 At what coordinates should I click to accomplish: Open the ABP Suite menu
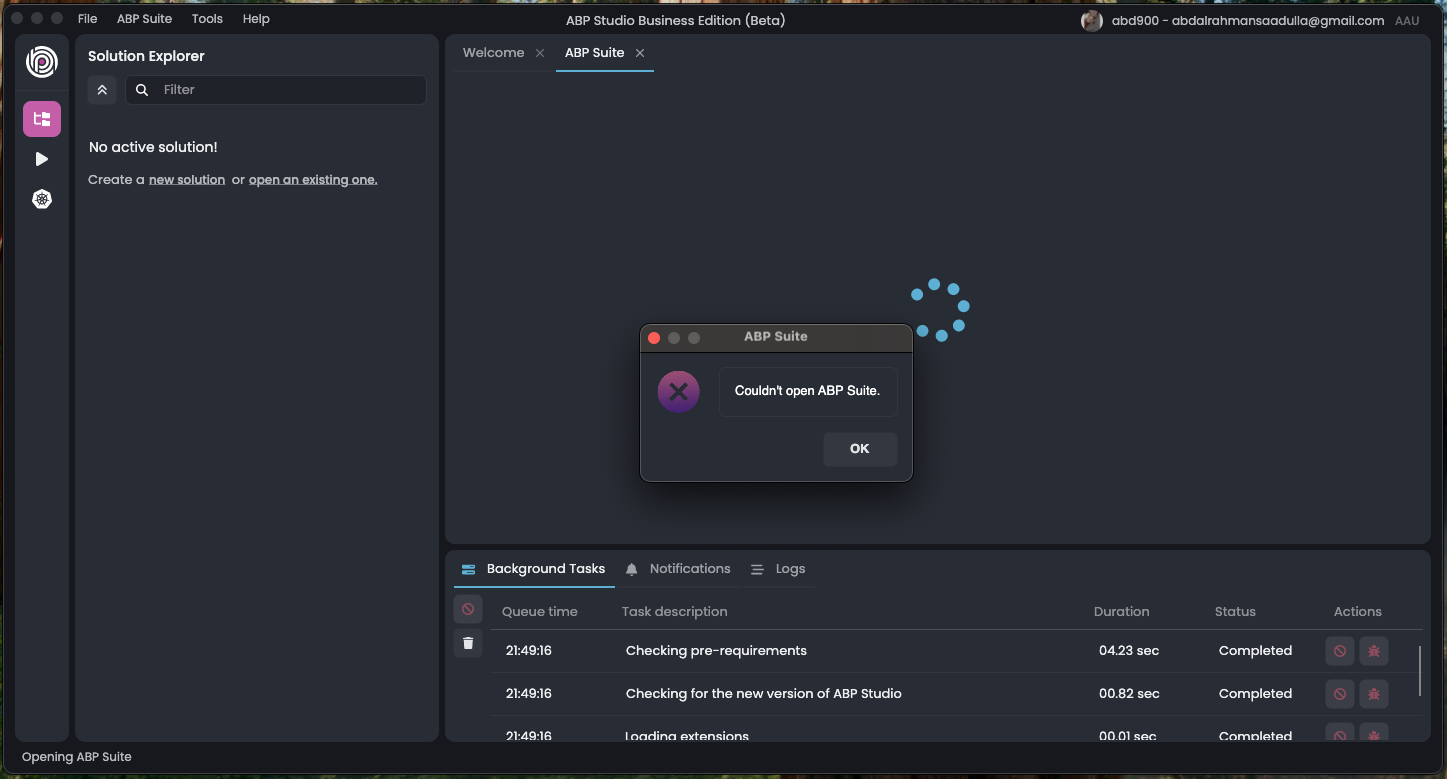144,19
